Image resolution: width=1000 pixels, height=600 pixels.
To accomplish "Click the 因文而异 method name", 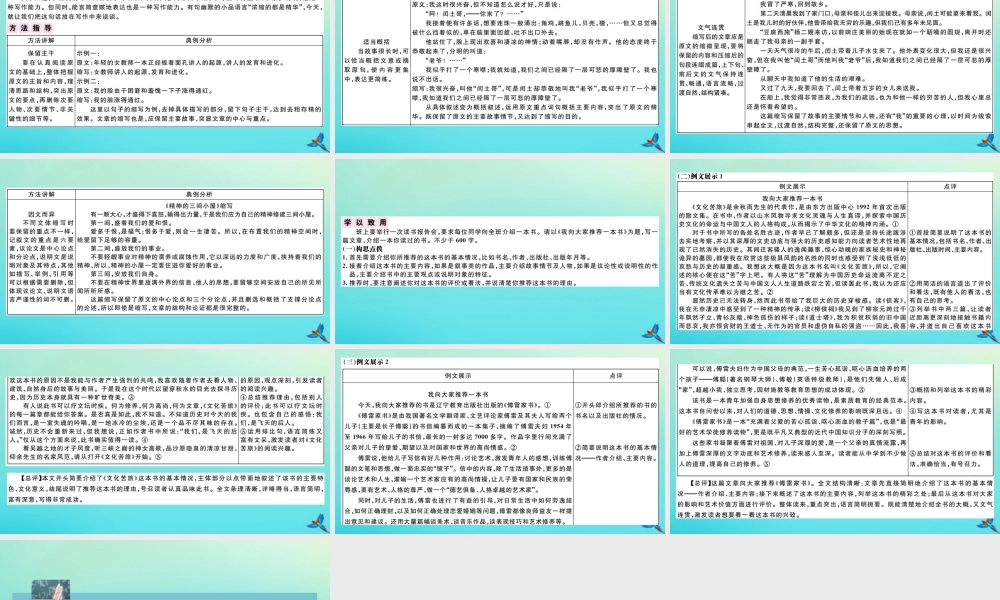I will pos(41,215).
